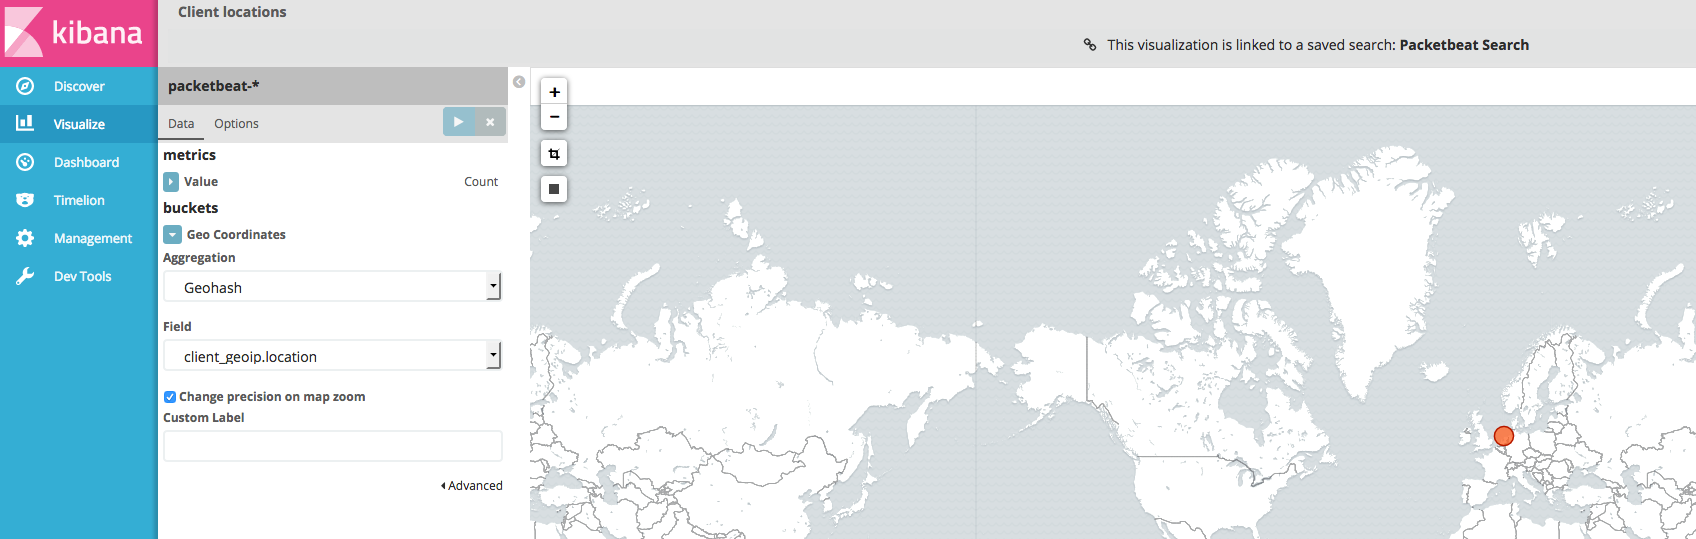Switch to the Options tab

tap(236, 124)
